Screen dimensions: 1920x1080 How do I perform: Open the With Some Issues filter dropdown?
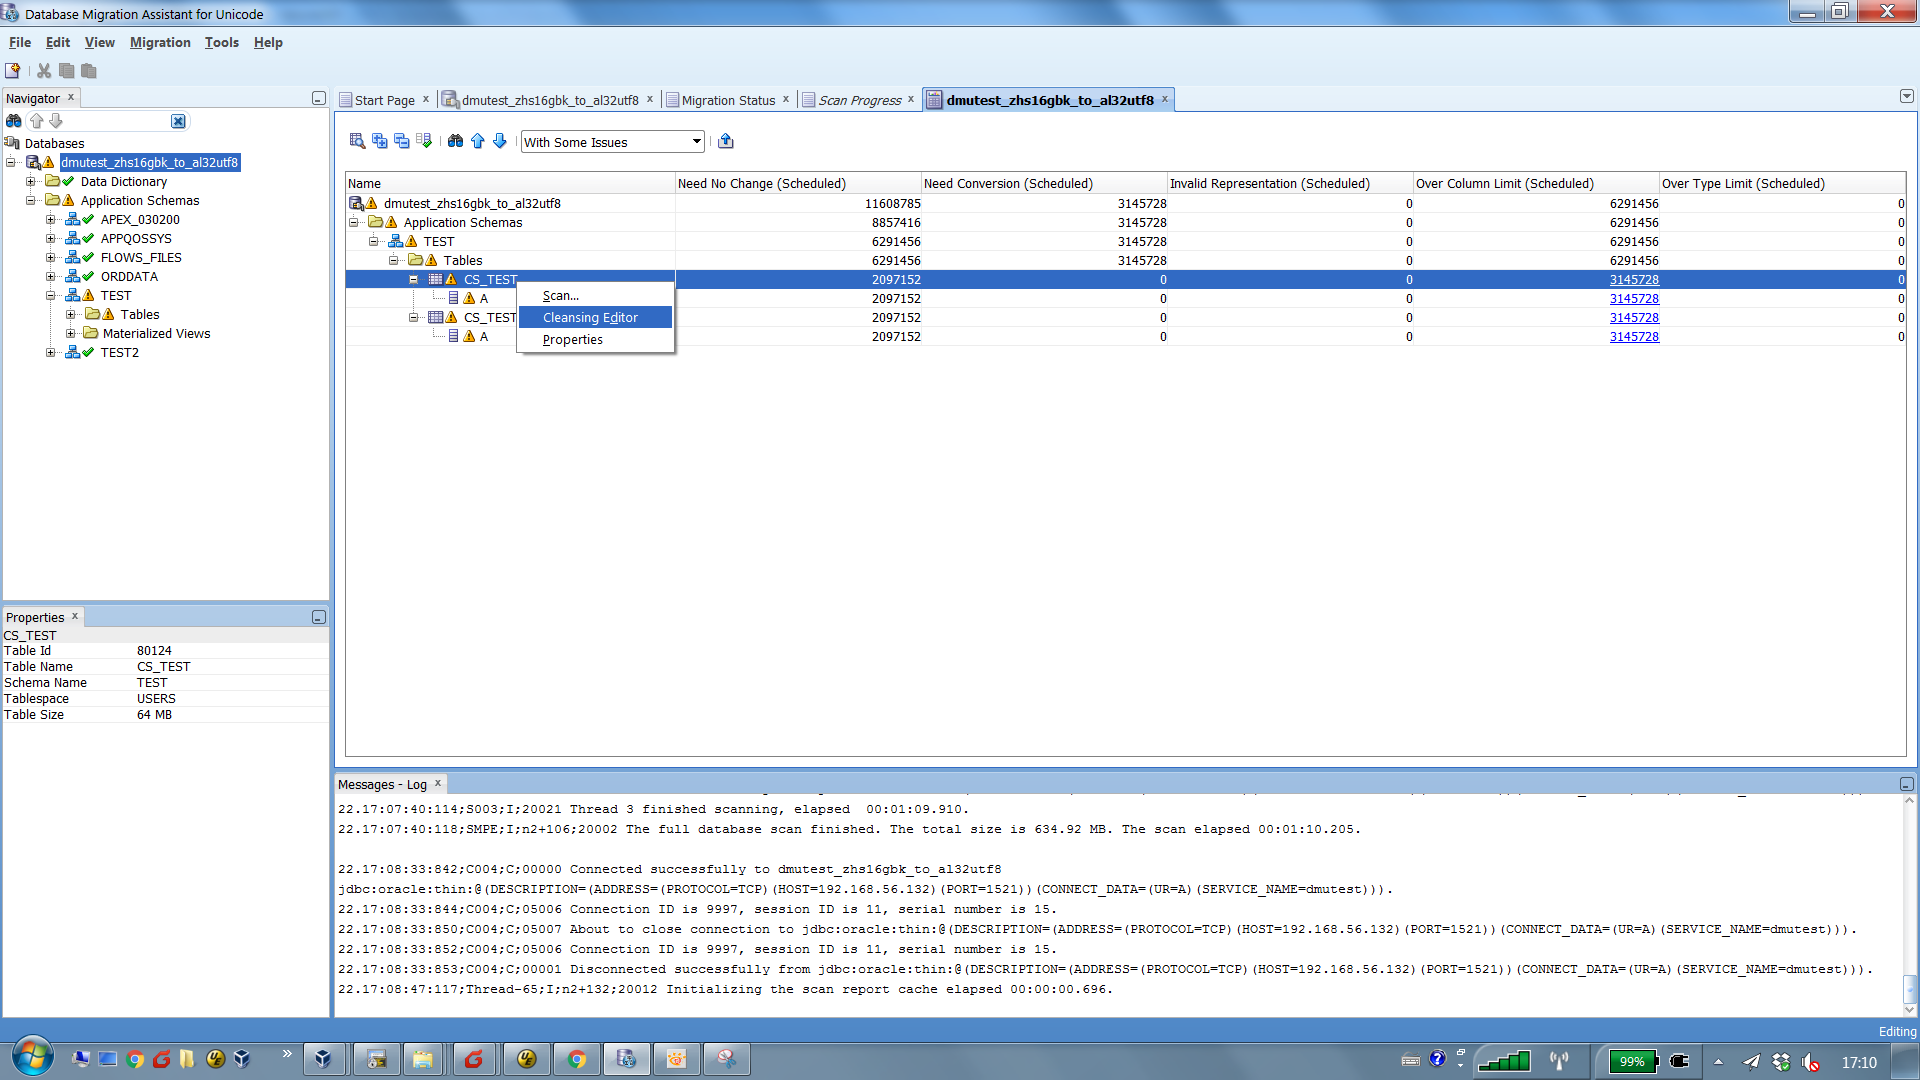pyautogui.click(x=697, y=142)
